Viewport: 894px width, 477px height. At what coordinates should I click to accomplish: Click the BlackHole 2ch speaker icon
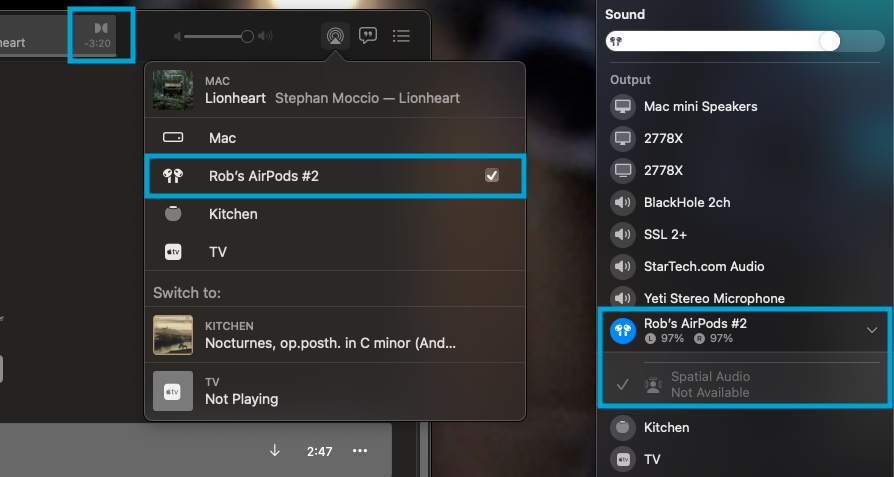(x=623, y=202)
